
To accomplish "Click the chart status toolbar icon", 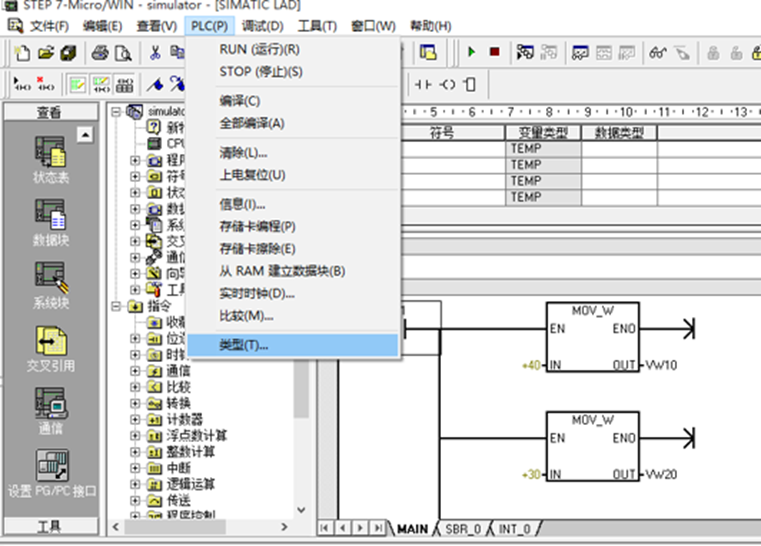I will 580,52.
